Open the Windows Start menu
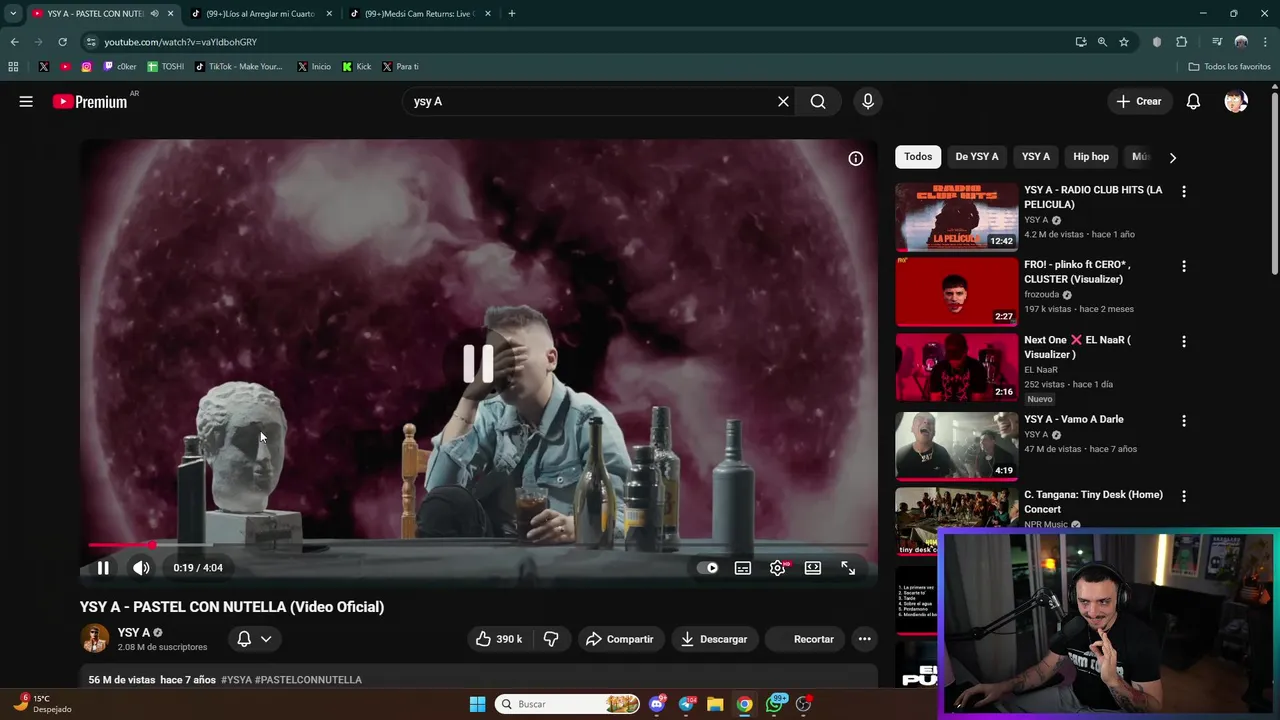This screenshot has height=720, width=1280. pyautogui.click(x=477, y=704)
